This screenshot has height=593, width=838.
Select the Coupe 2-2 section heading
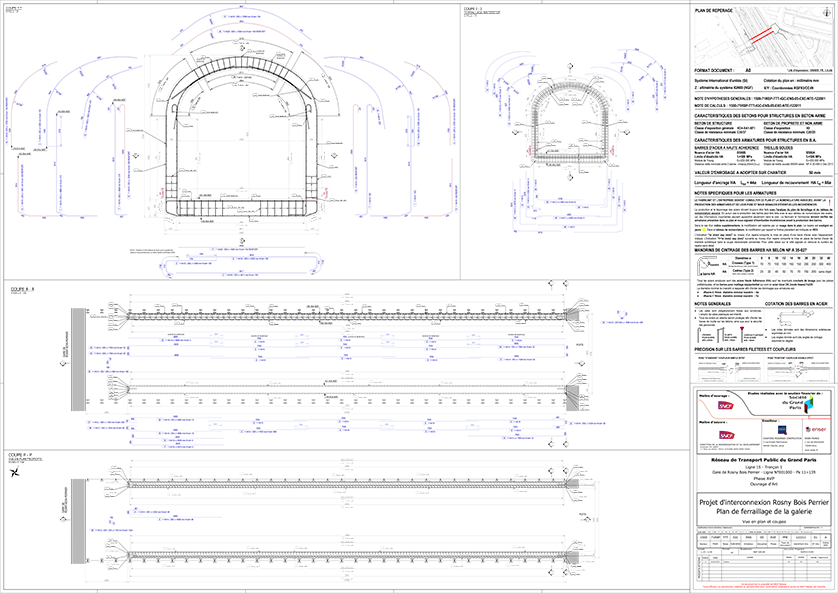[473, 9]
